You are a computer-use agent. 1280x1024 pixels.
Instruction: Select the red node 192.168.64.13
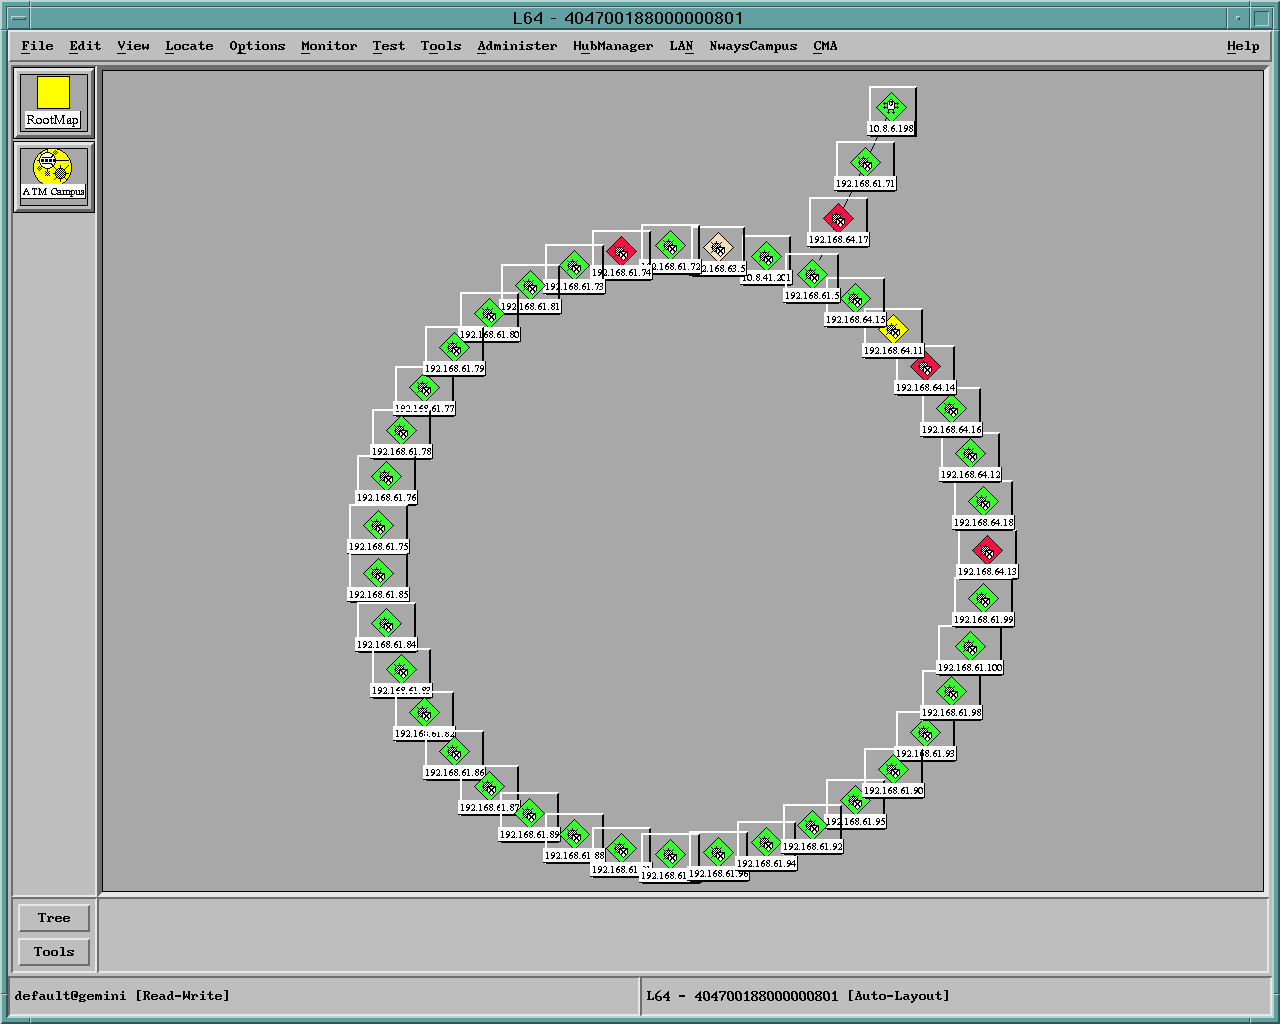click(x=986, y=548)
